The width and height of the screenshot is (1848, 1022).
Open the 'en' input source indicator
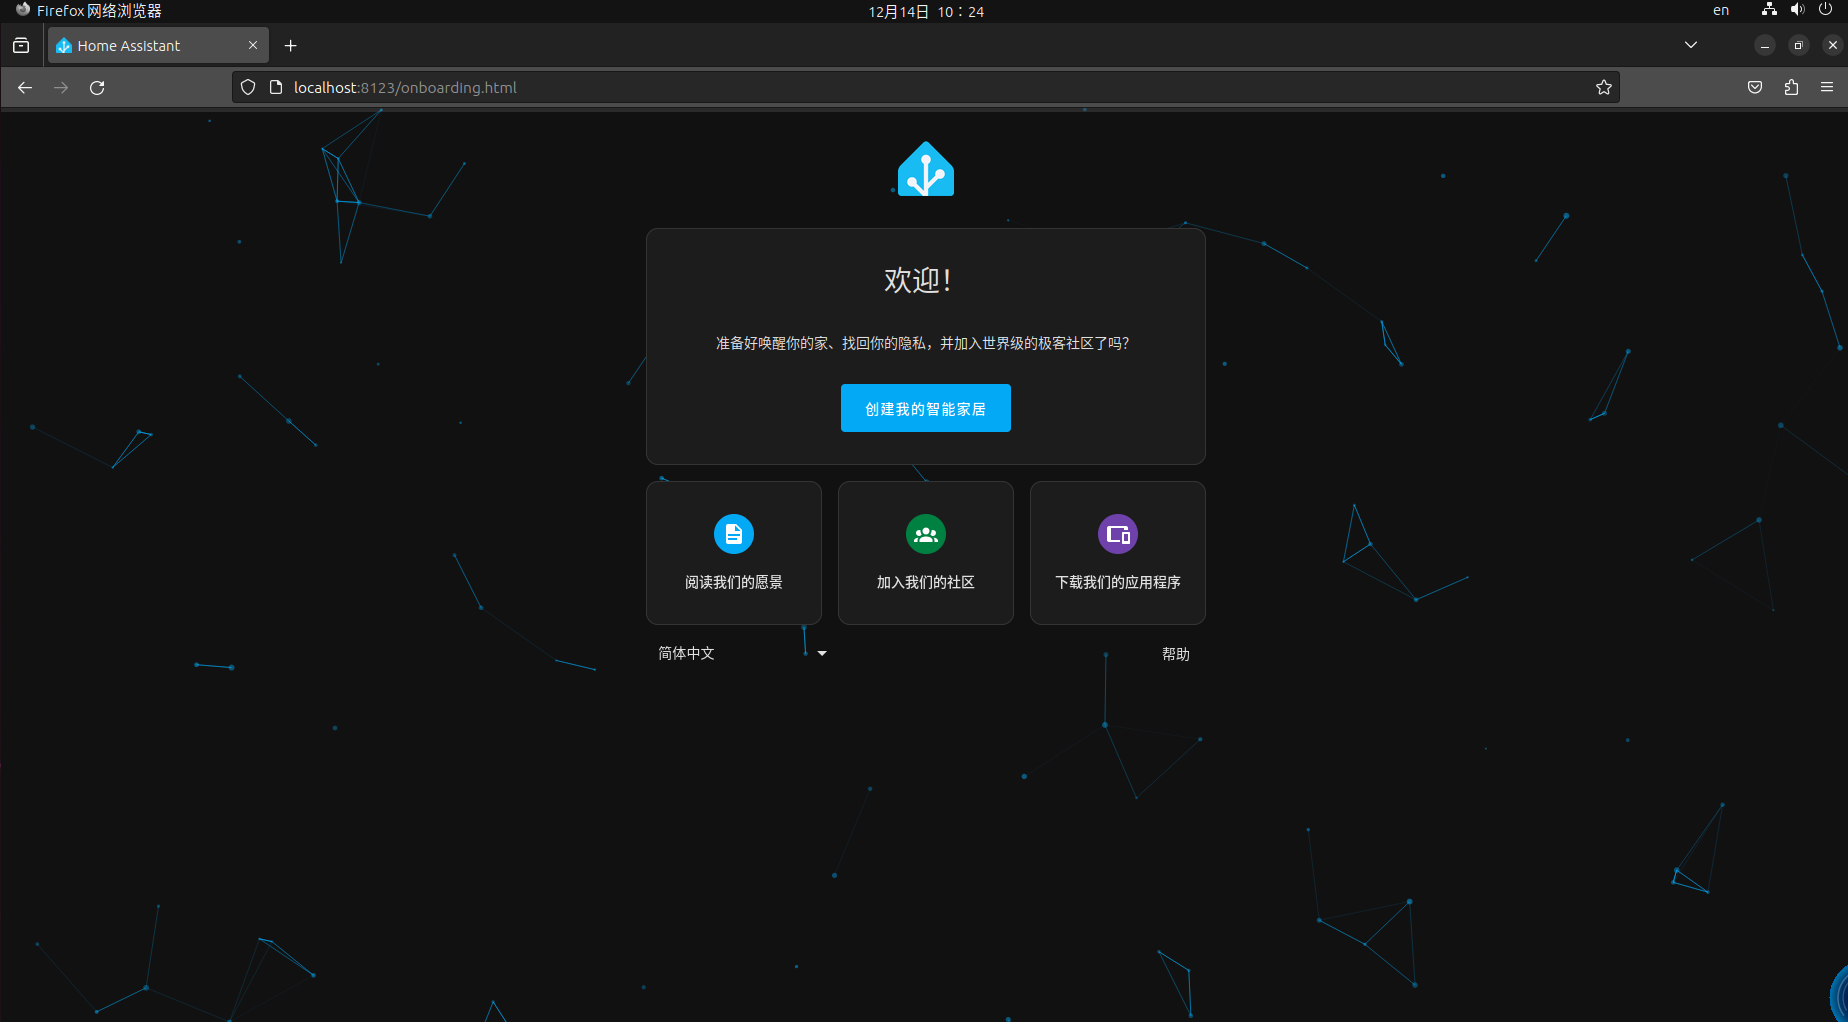[1721, 11]
